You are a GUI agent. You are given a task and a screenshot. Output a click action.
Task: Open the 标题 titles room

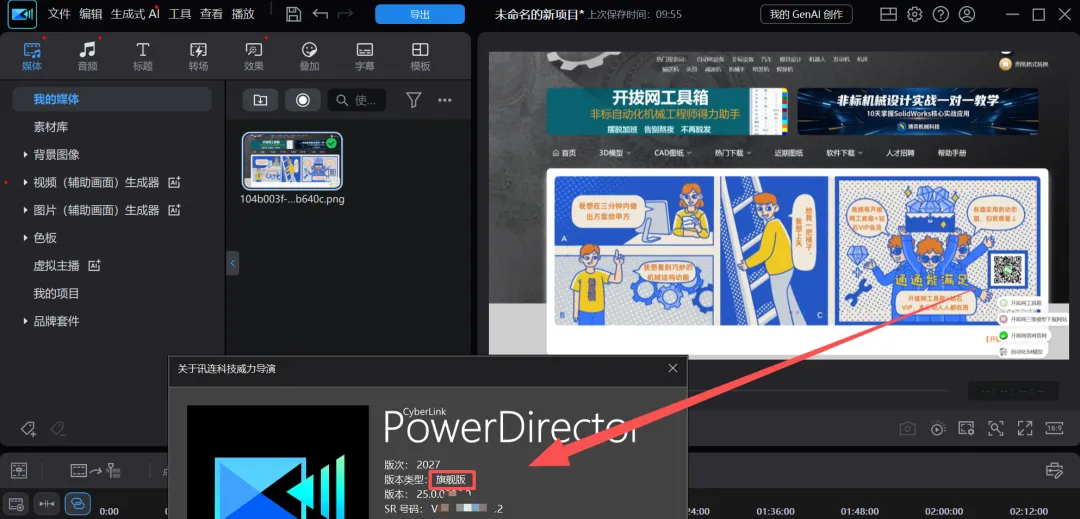tap(143, 56)
